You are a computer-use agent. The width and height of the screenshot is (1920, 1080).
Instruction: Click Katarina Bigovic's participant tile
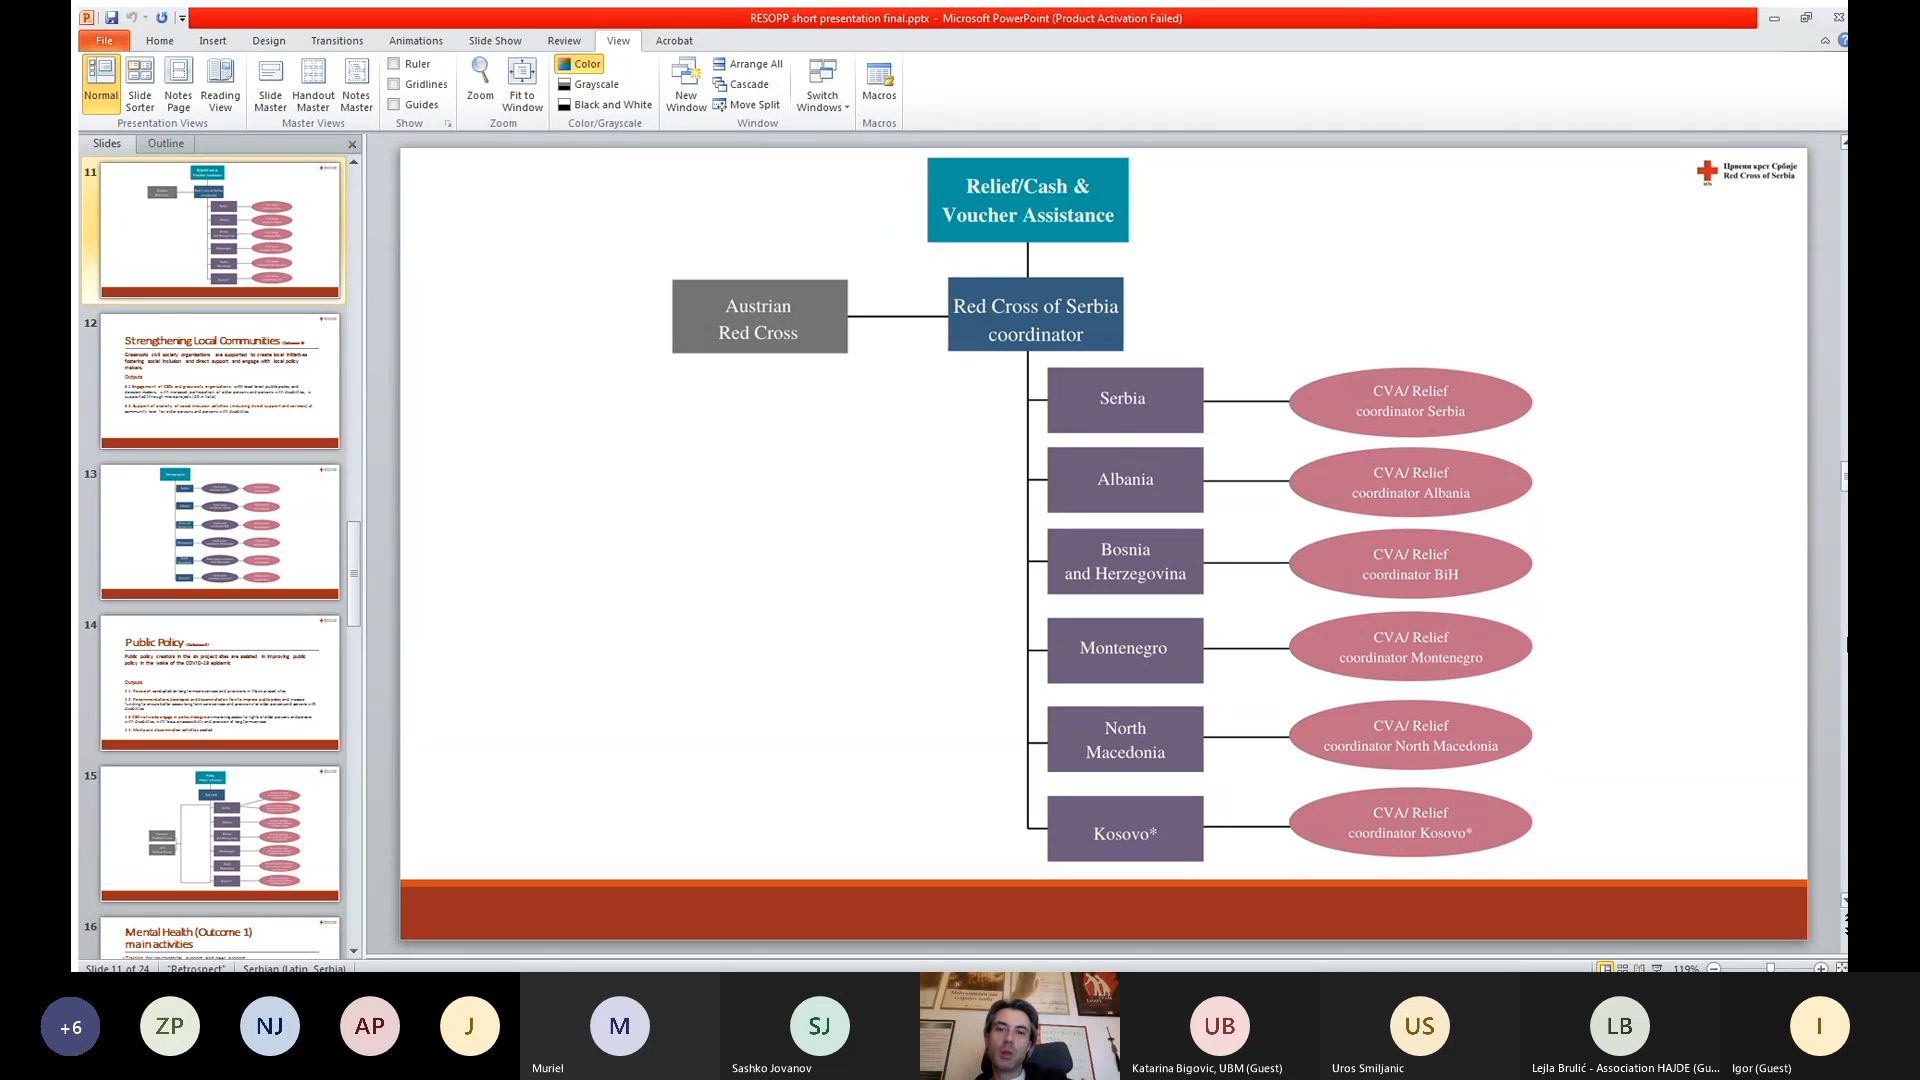[1220, 1026]
